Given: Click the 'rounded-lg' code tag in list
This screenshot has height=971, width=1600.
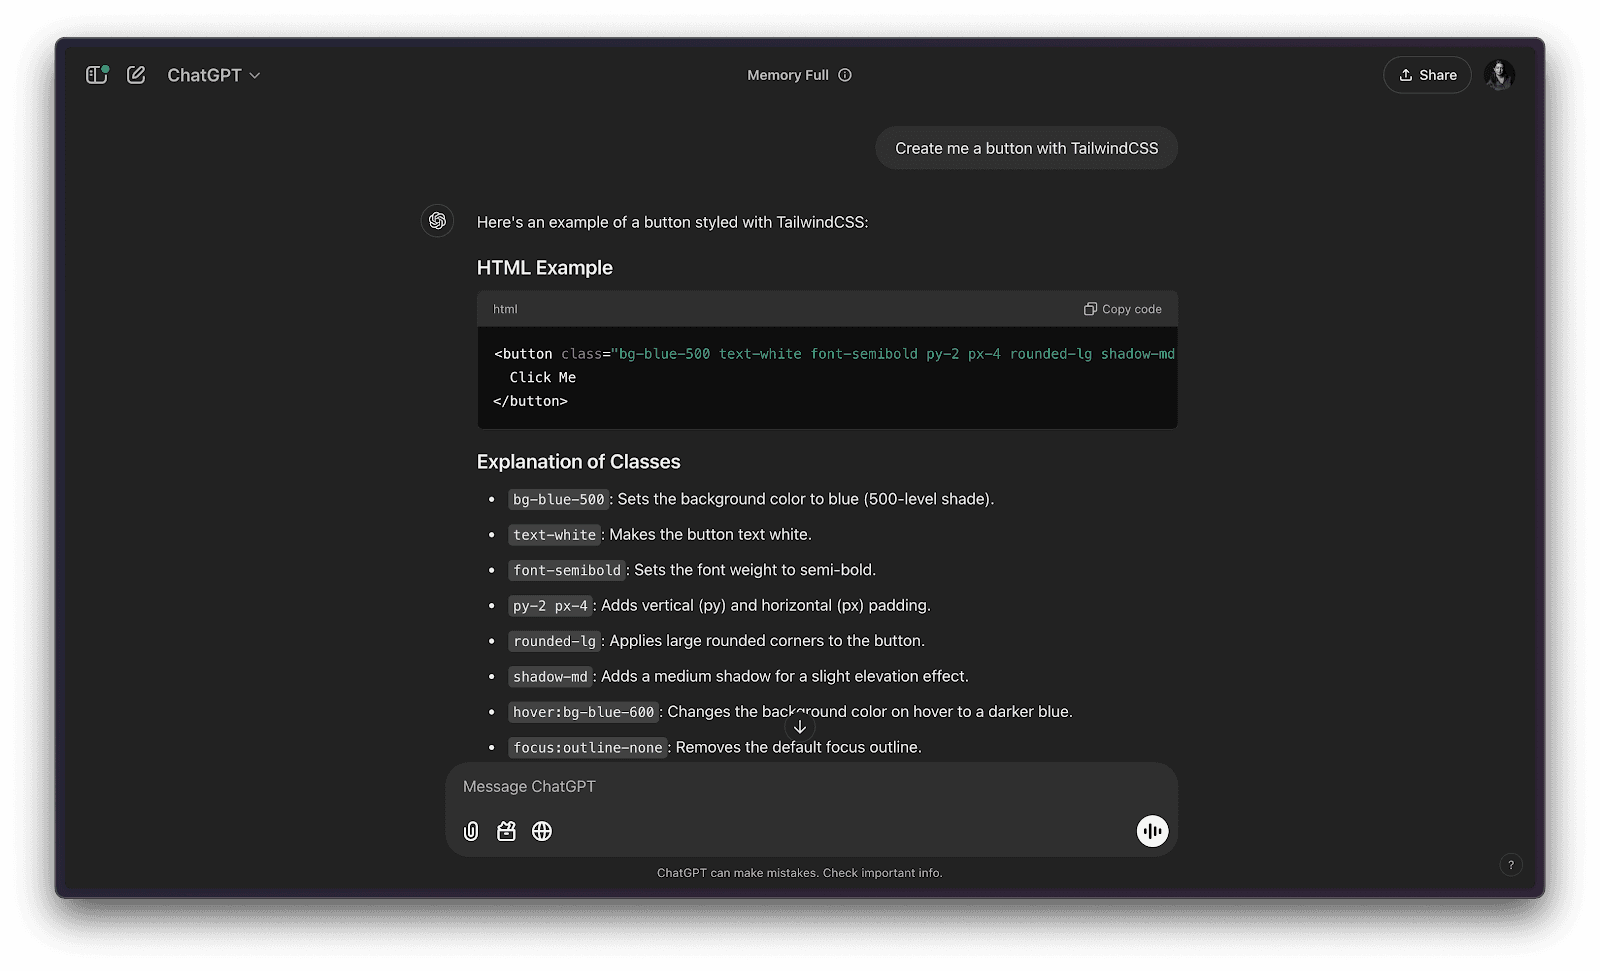Looking at the screenshot, I should coord(555,641).
